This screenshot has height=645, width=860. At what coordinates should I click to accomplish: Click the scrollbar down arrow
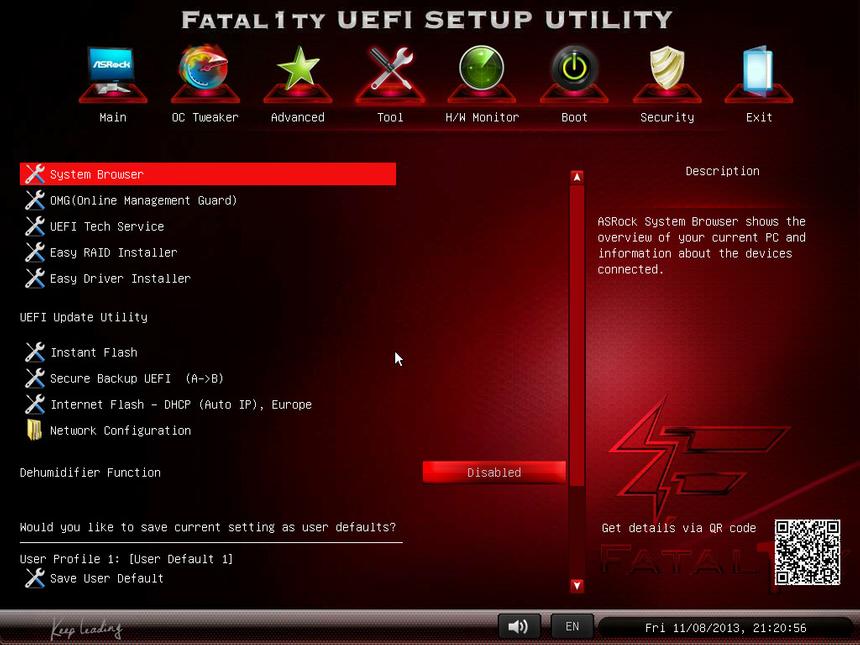click(576, 584)
